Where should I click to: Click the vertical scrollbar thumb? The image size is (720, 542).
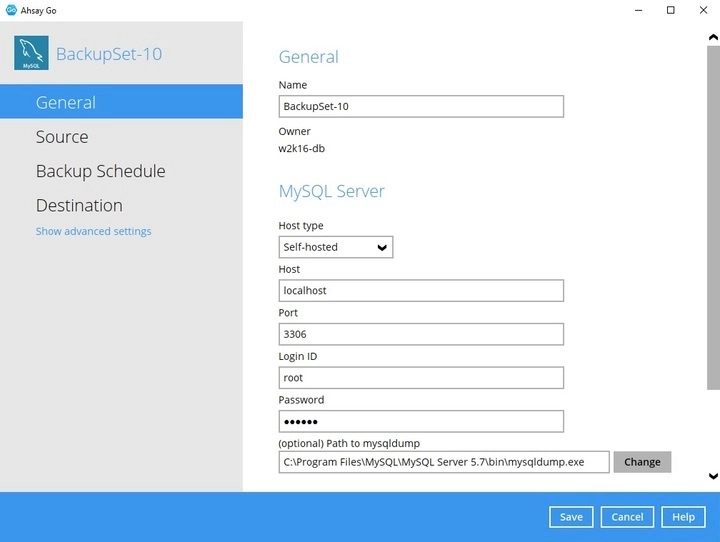tap(713, 218)
